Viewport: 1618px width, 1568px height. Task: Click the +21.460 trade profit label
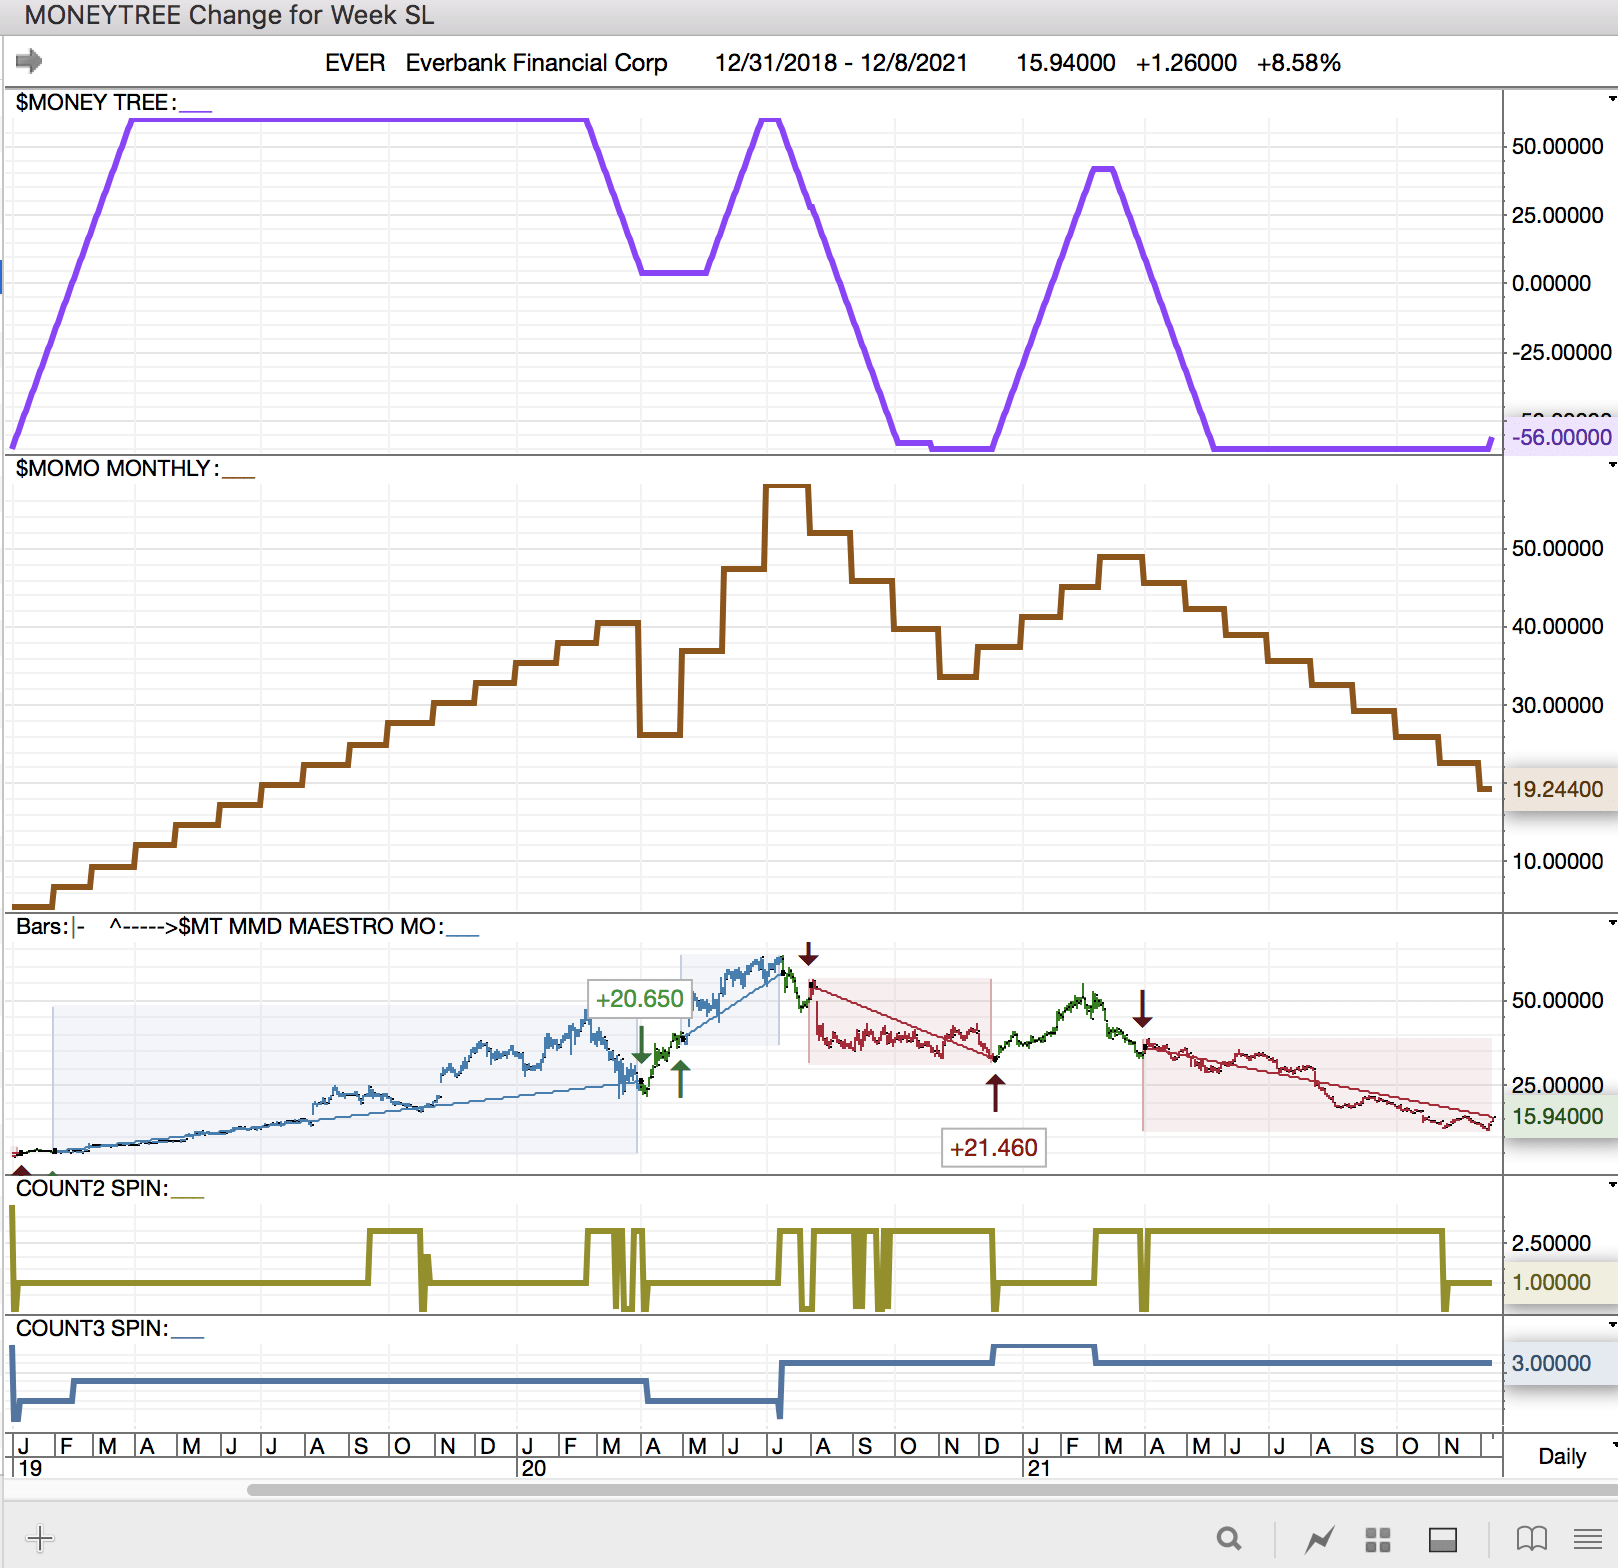[x=993, y=1148]
